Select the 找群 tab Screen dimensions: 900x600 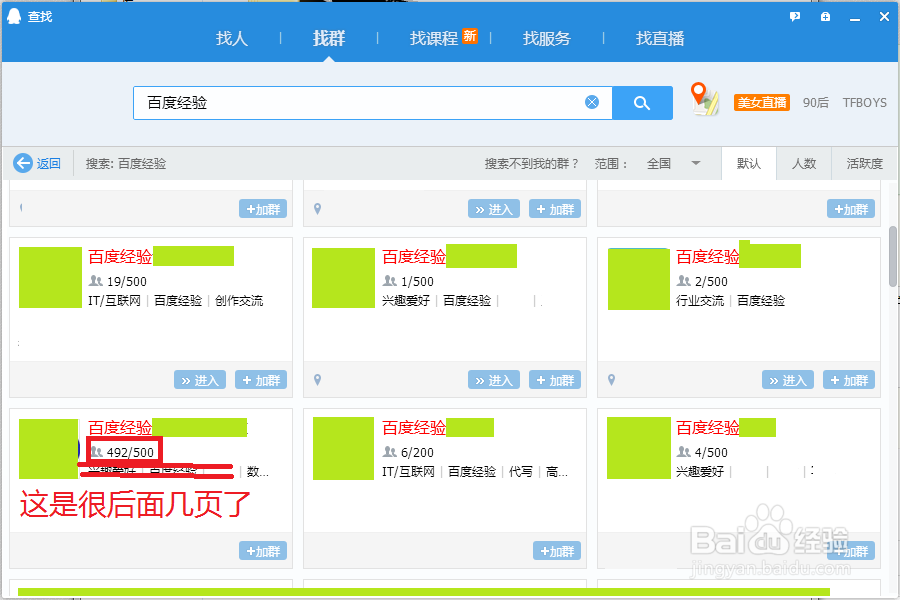[329, 38]
